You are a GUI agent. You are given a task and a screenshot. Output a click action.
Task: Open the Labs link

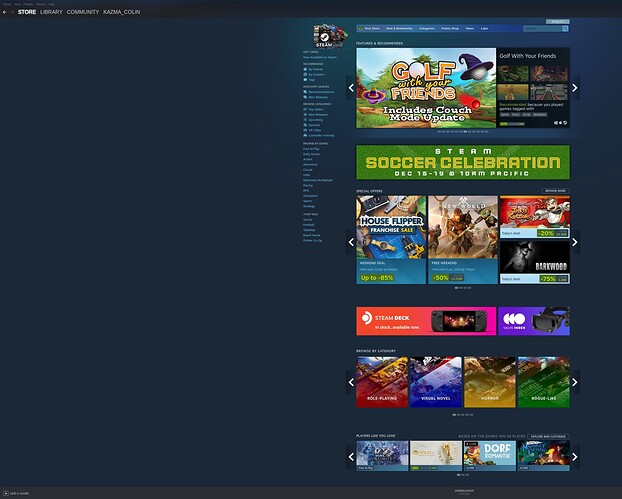(484, 29)
